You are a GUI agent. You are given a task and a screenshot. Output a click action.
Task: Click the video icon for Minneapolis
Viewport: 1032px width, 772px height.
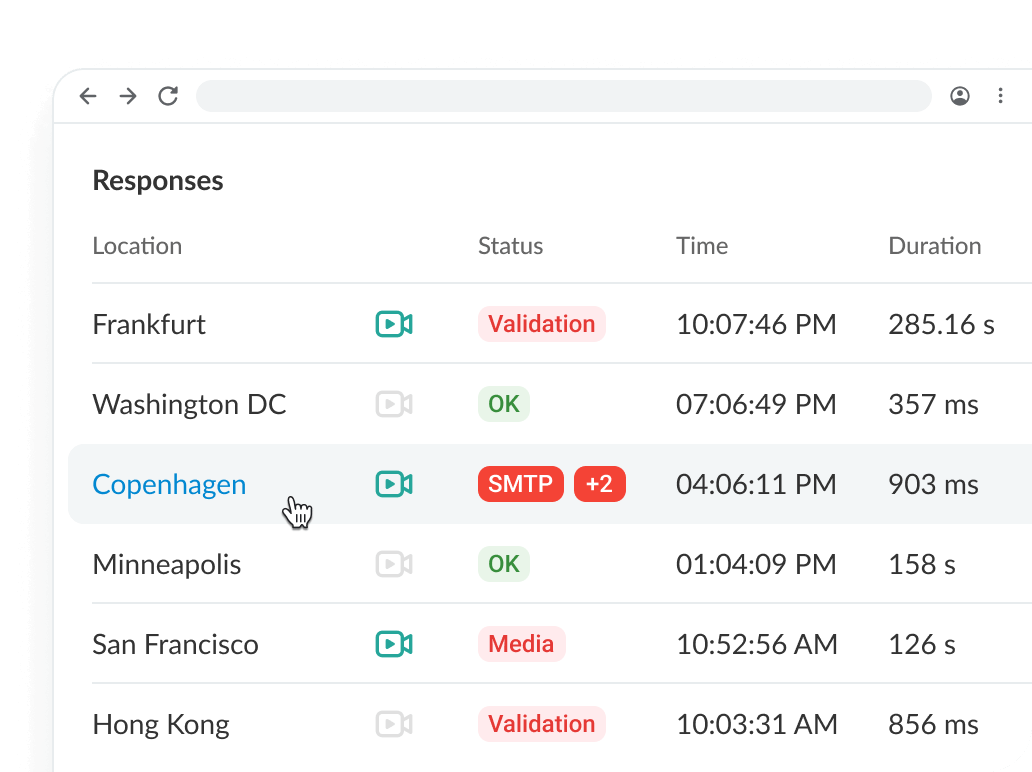pyautogui.click(x=394, y=564)
